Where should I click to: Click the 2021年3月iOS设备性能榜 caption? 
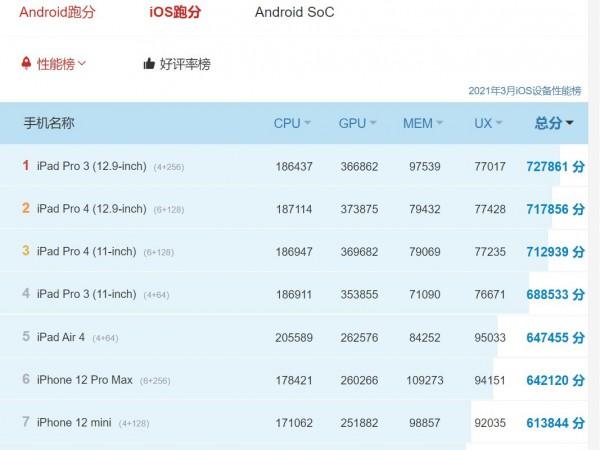coord(525,91)
